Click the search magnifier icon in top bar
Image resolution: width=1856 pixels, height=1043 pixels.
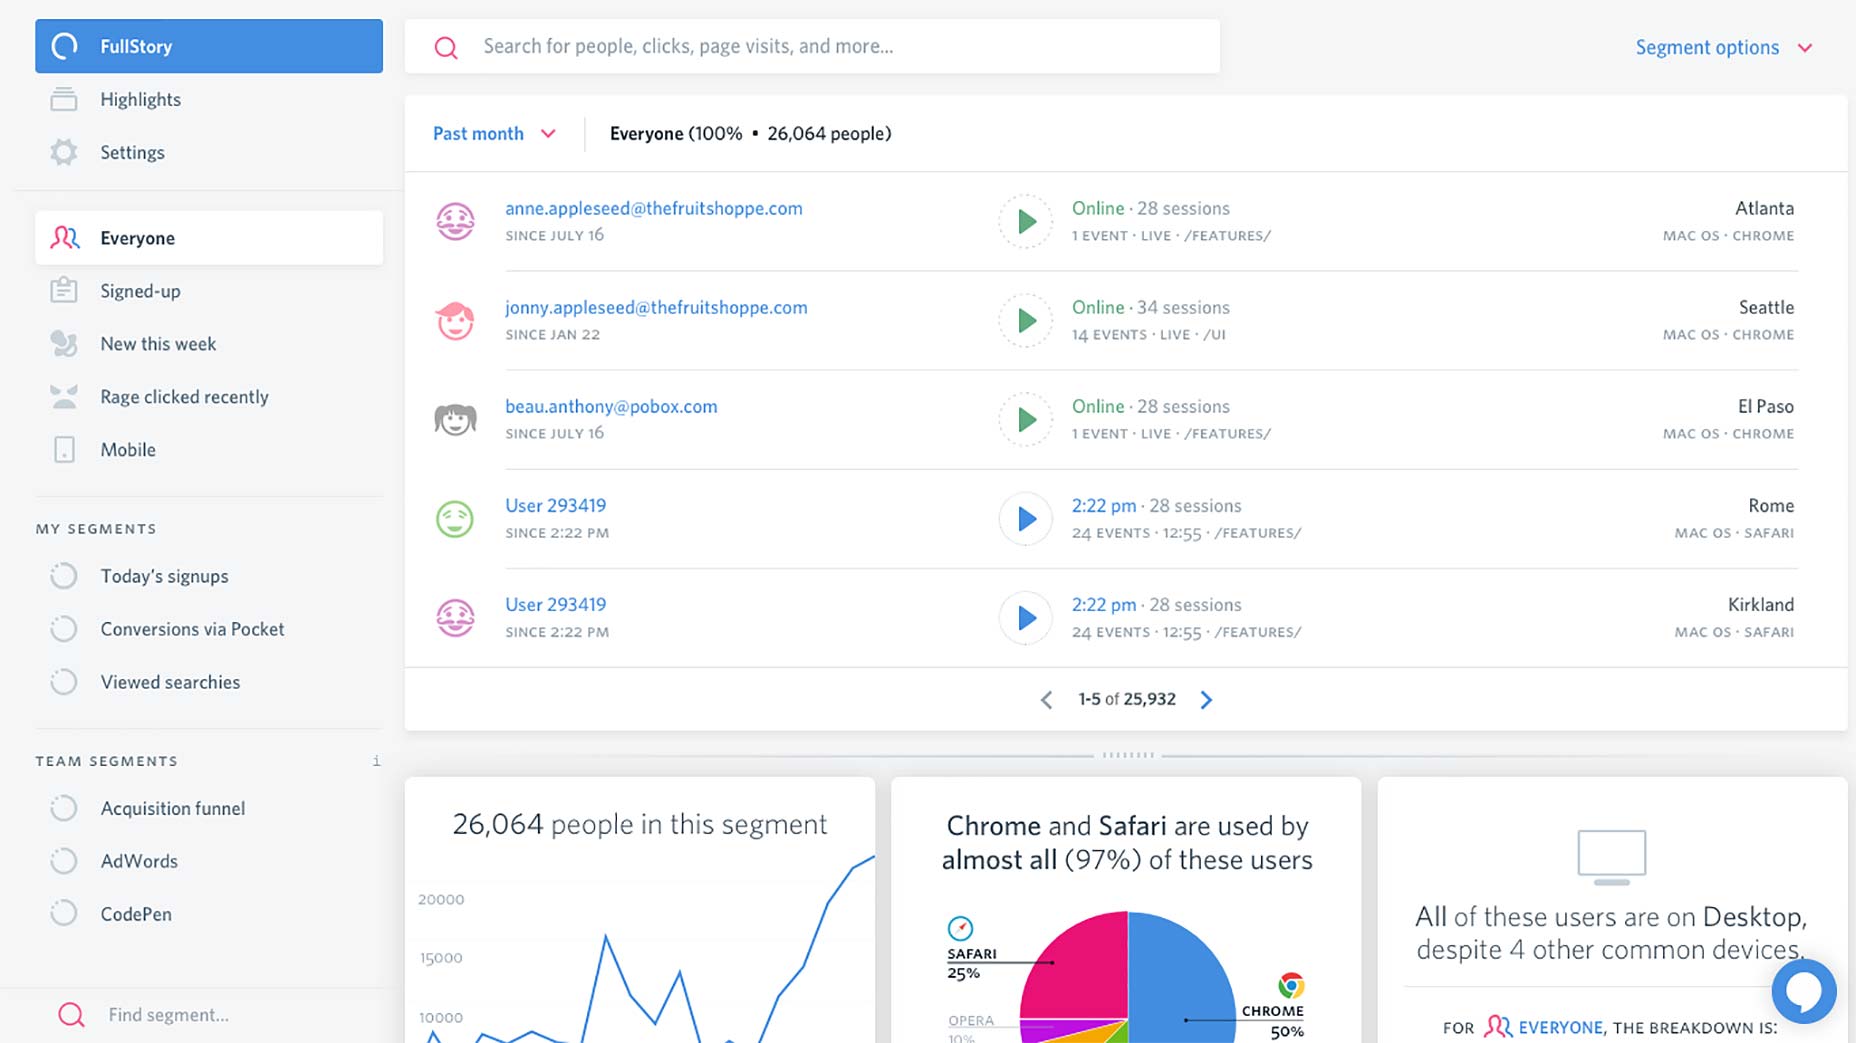tap(446, 47)
